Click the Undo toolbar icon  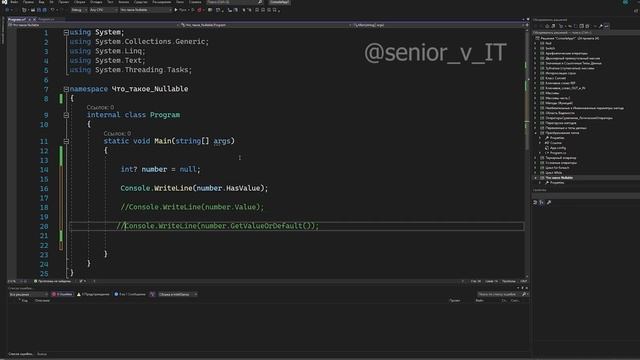pyautogui.click(x=52, y=10)
